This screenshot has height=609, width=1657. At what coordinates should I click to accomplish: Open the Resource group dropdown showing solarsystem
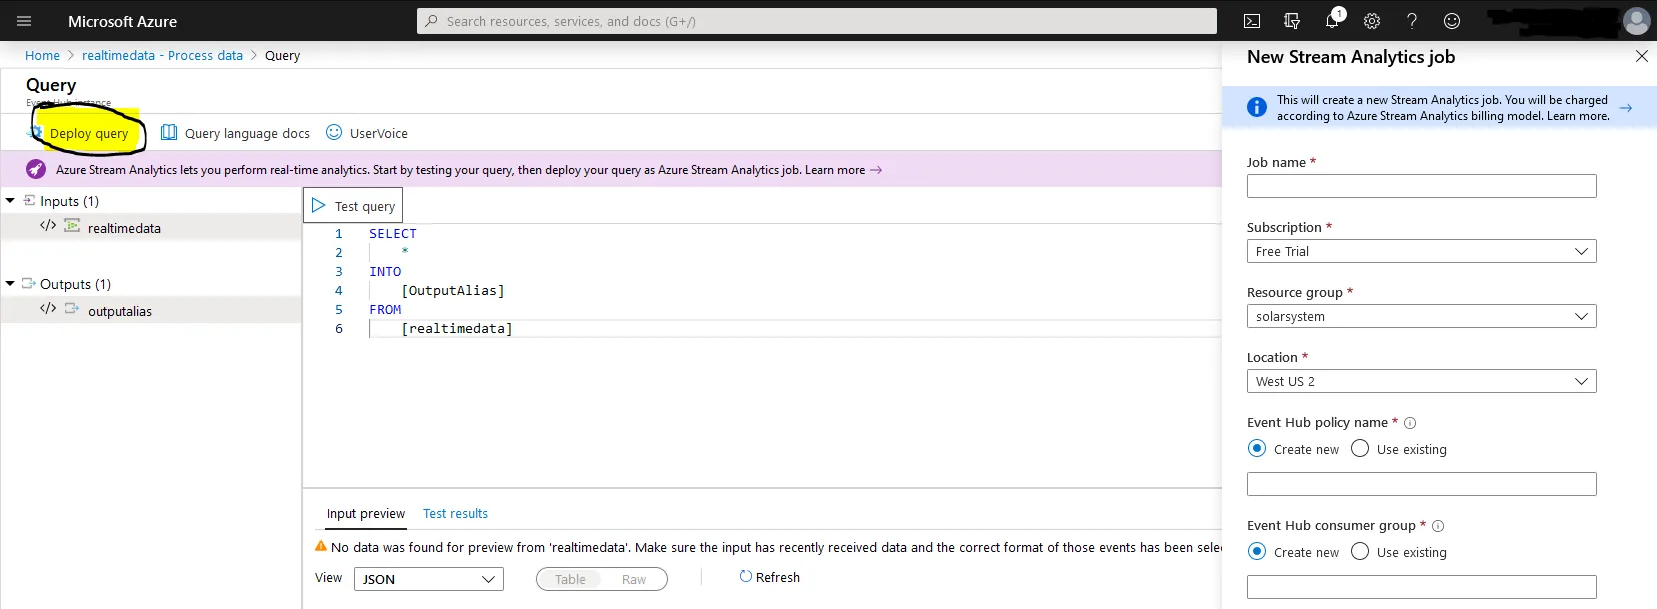point(1421,316)
